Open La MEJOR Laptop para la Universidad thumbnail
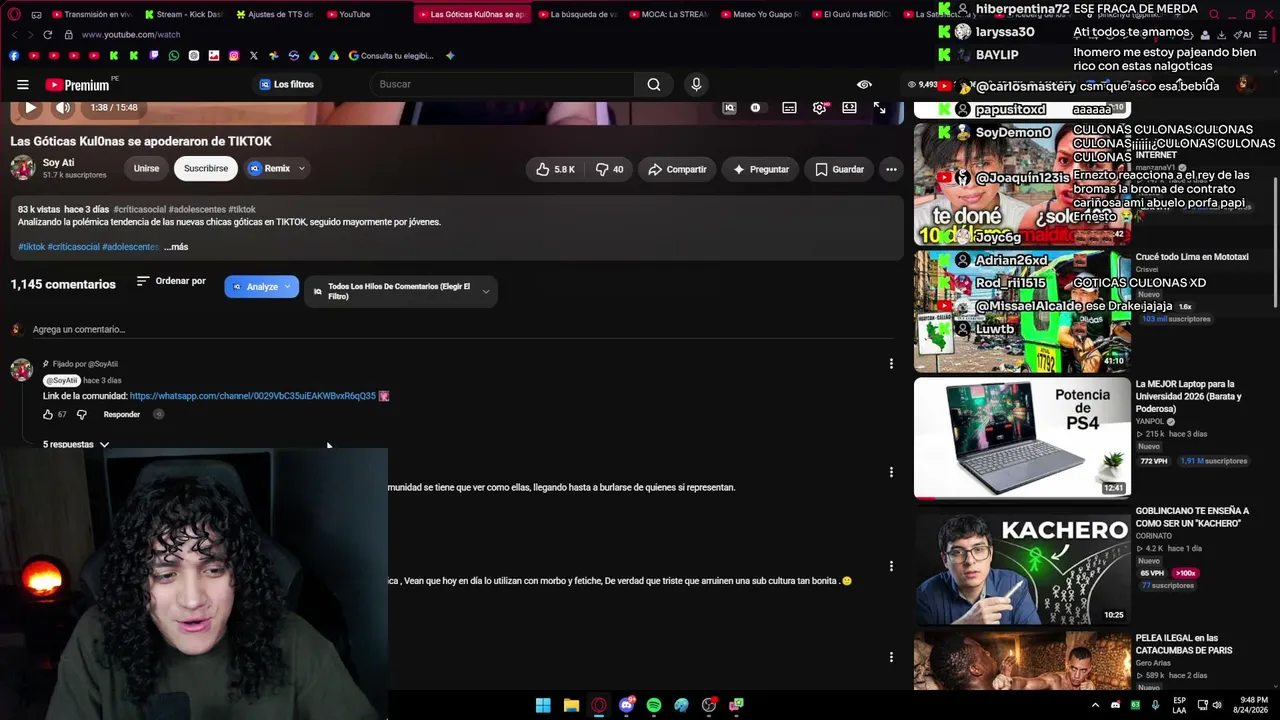The image size is (1280, 720). tap(1022, 438)
